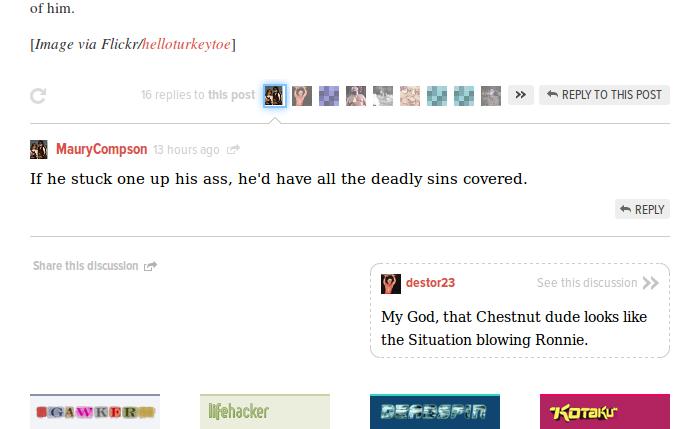Select the first highlighted commenter avatar
Screen dimensions: 690x429
coord(275,96)
